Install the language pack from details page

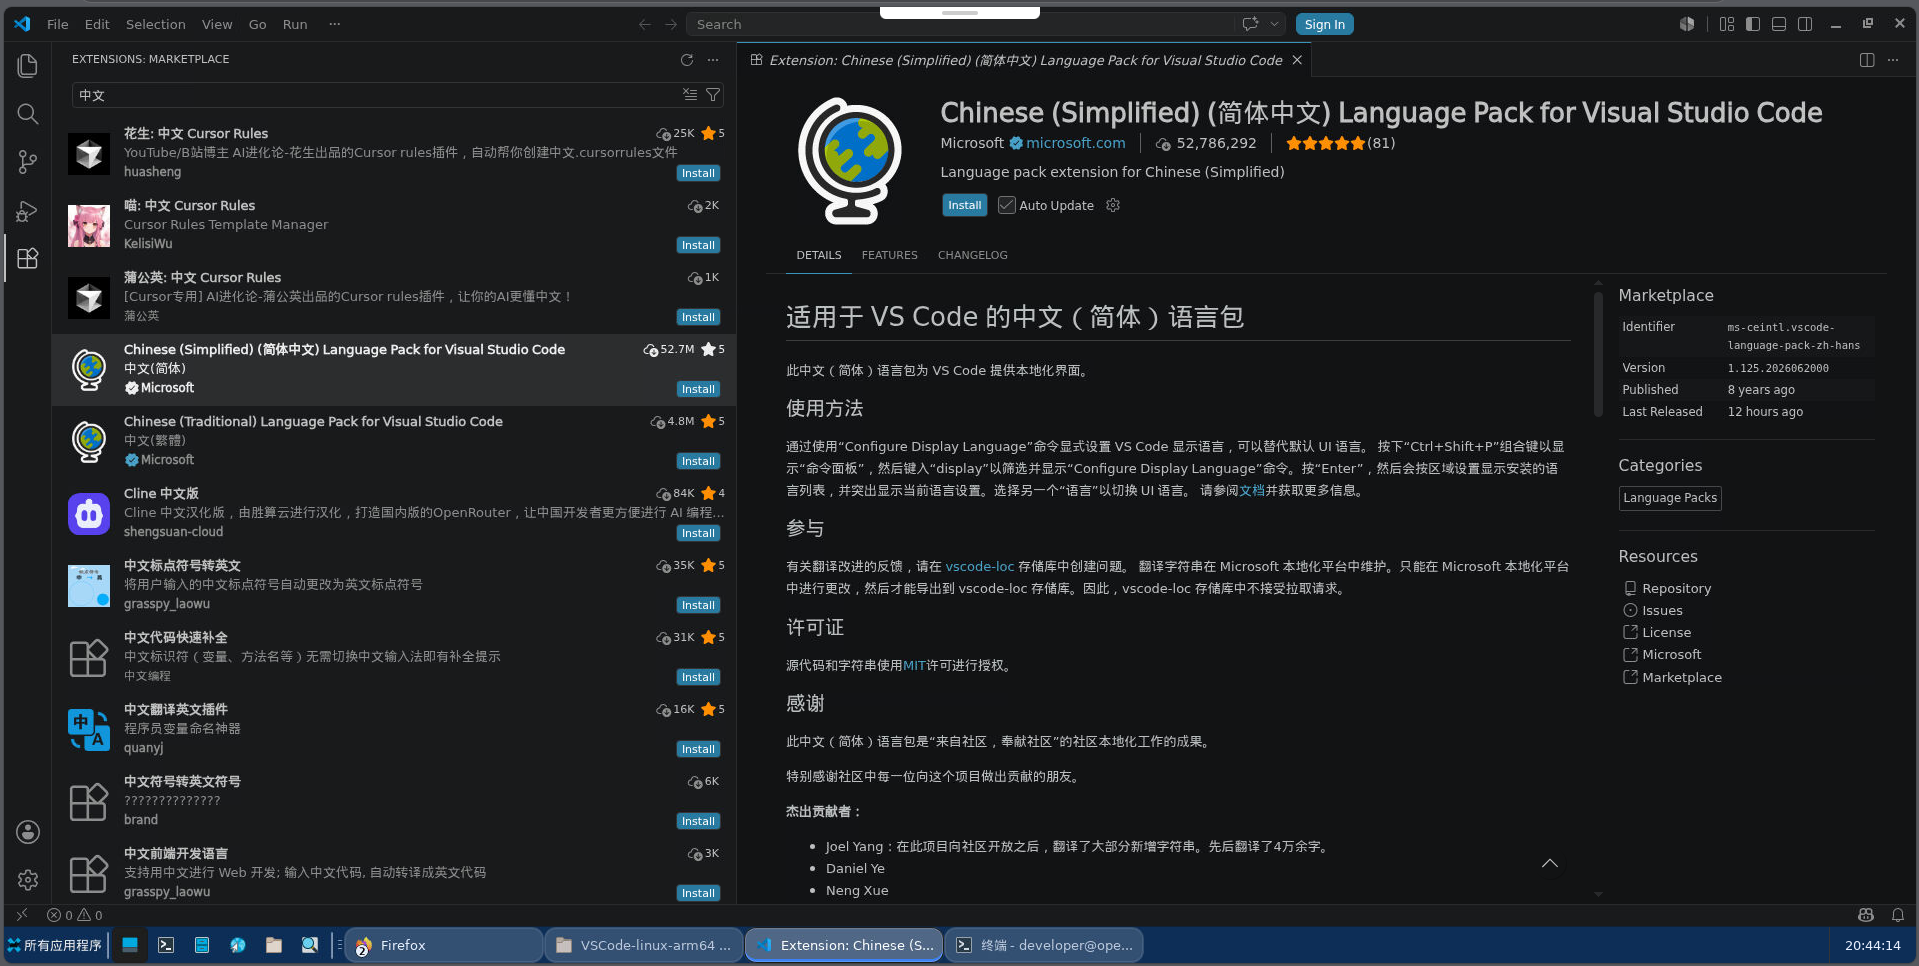[965, 205]
